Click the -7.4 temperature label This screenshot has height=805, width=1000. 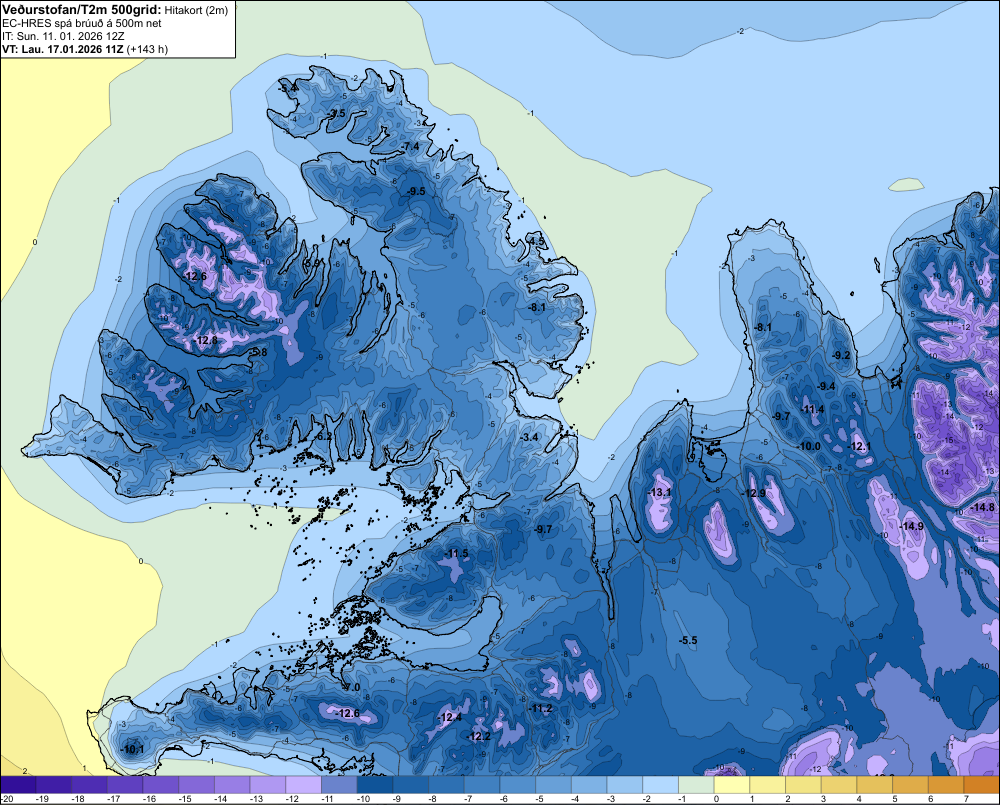410,147
